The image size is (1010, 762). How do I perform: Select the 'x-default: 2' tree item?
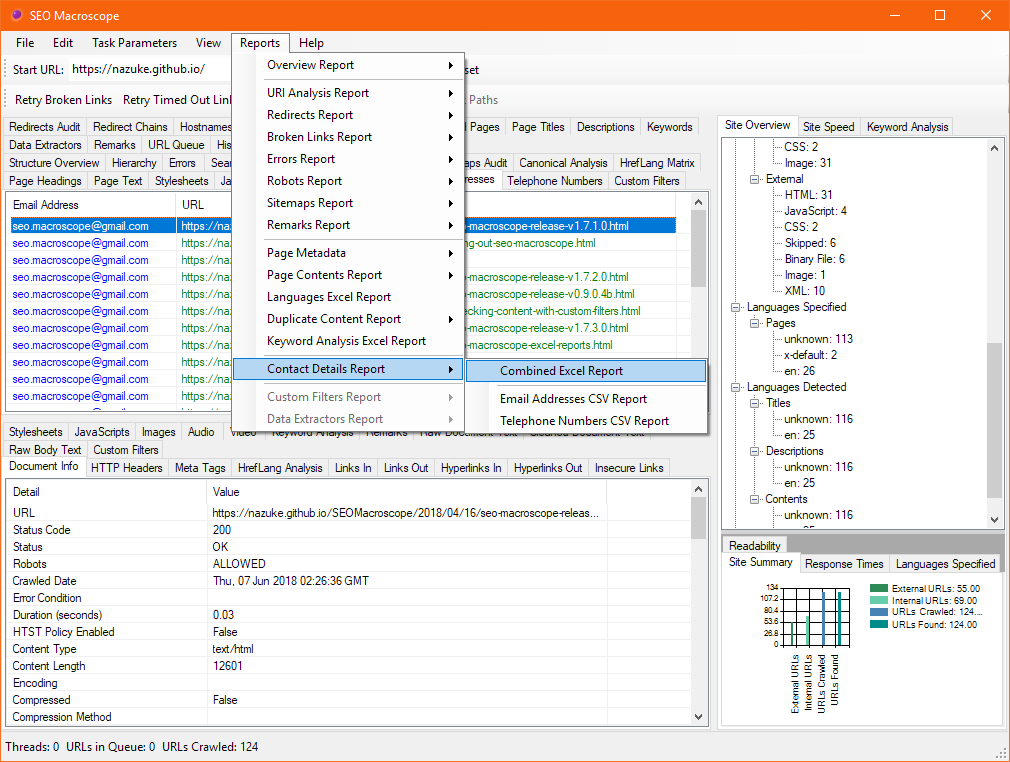pyautogui.click(x=810, y=355)
